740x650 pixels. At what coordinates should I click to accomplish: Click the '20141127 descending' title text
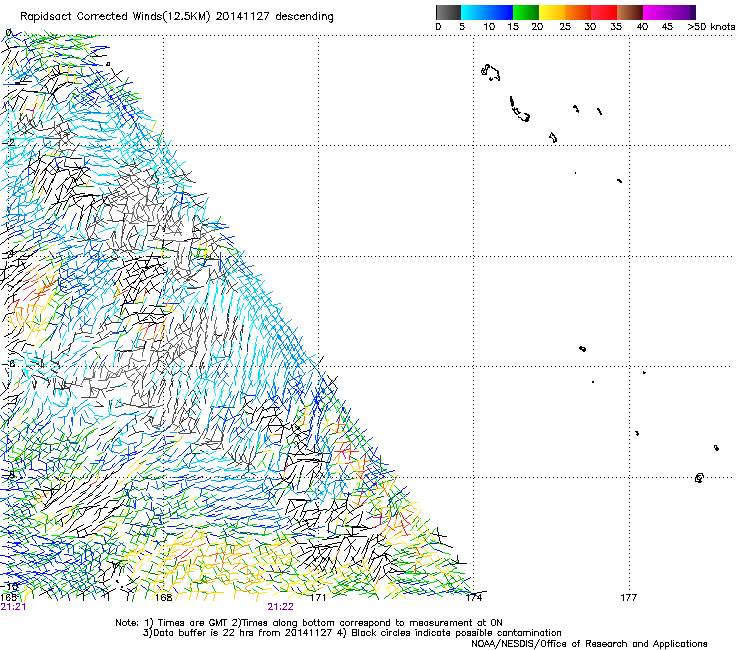(275, 17)
